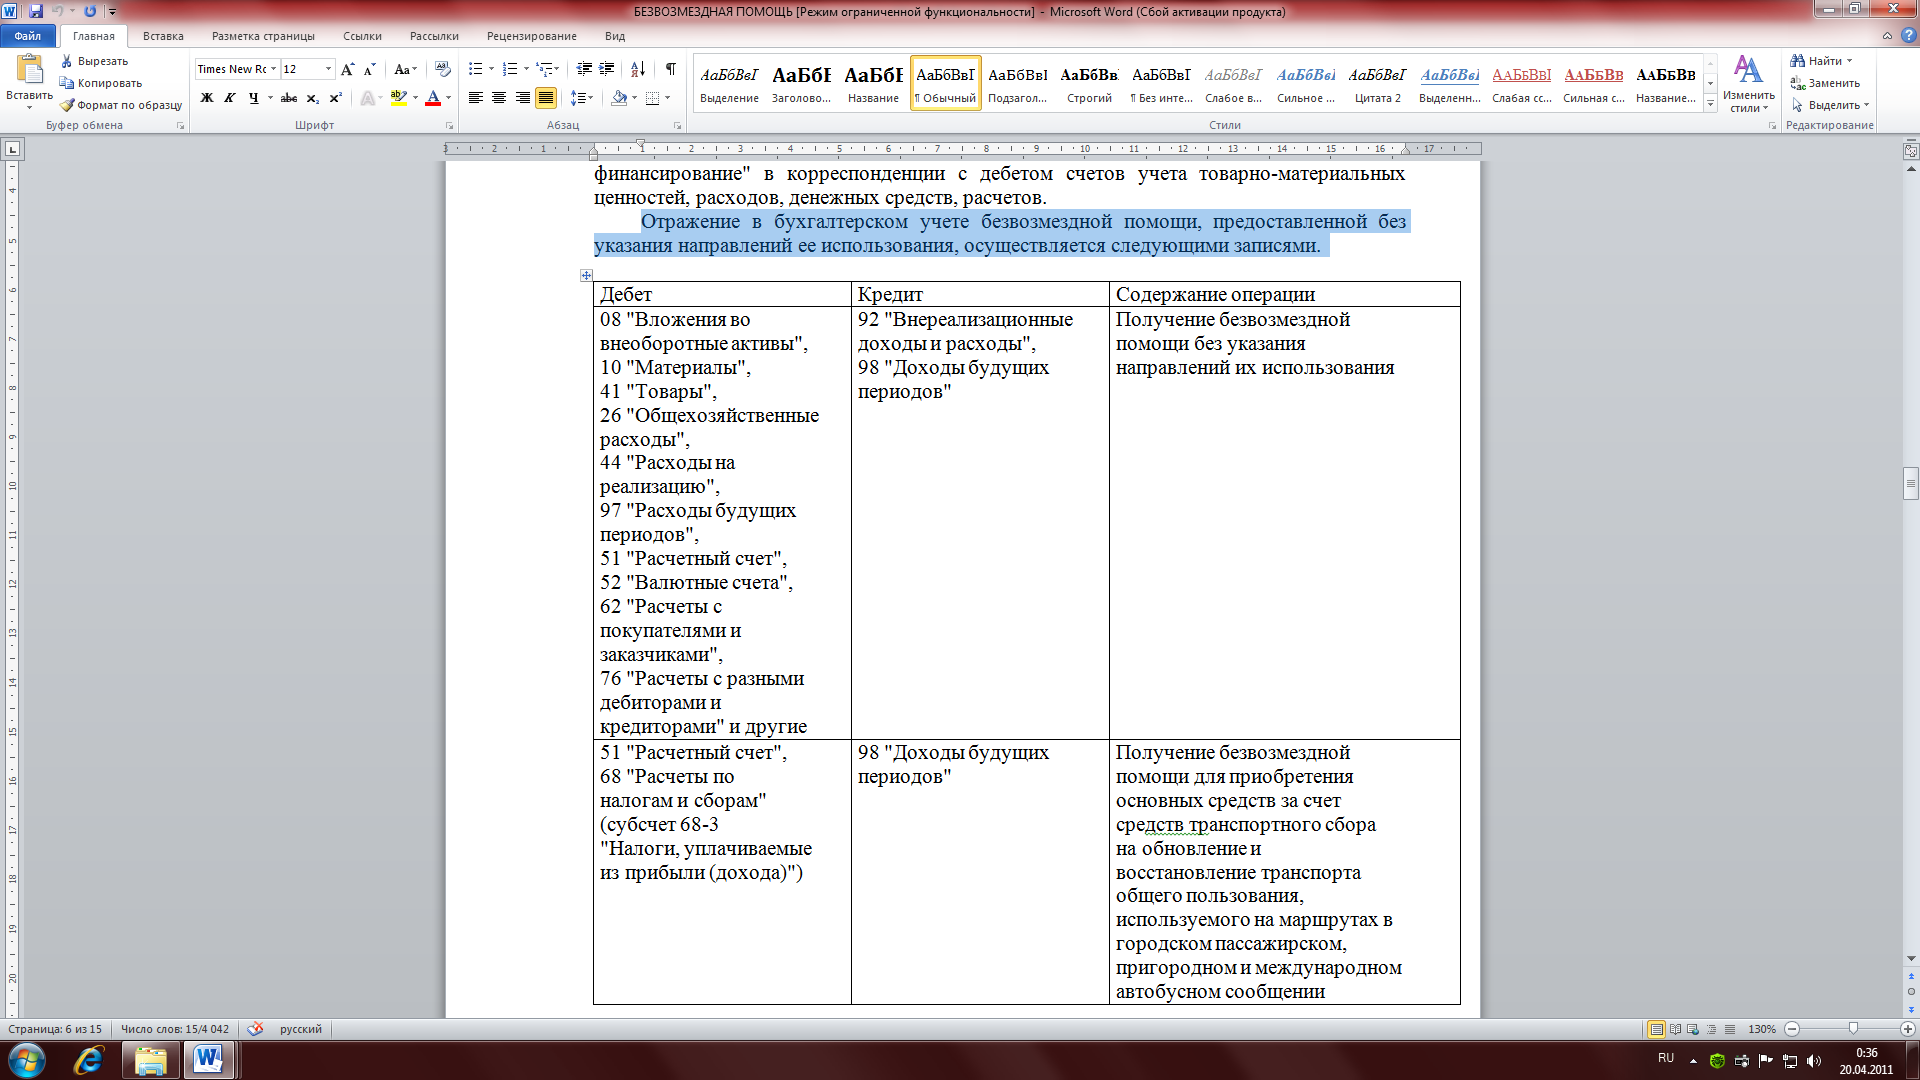
Task: Open the font color dropdown arrow
Action: (x=448, y=98)
